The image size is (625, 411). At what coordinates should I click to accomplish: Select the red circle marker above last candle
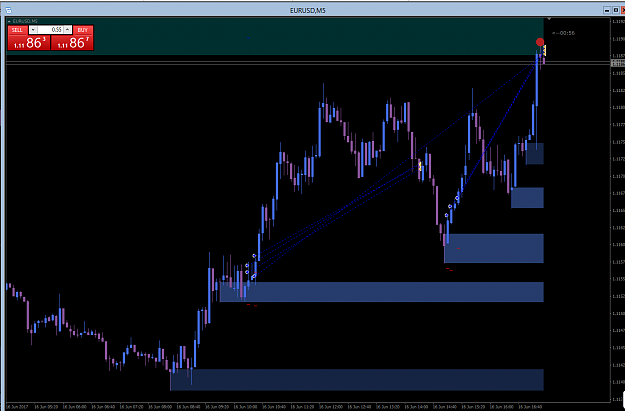pos(540,42)
